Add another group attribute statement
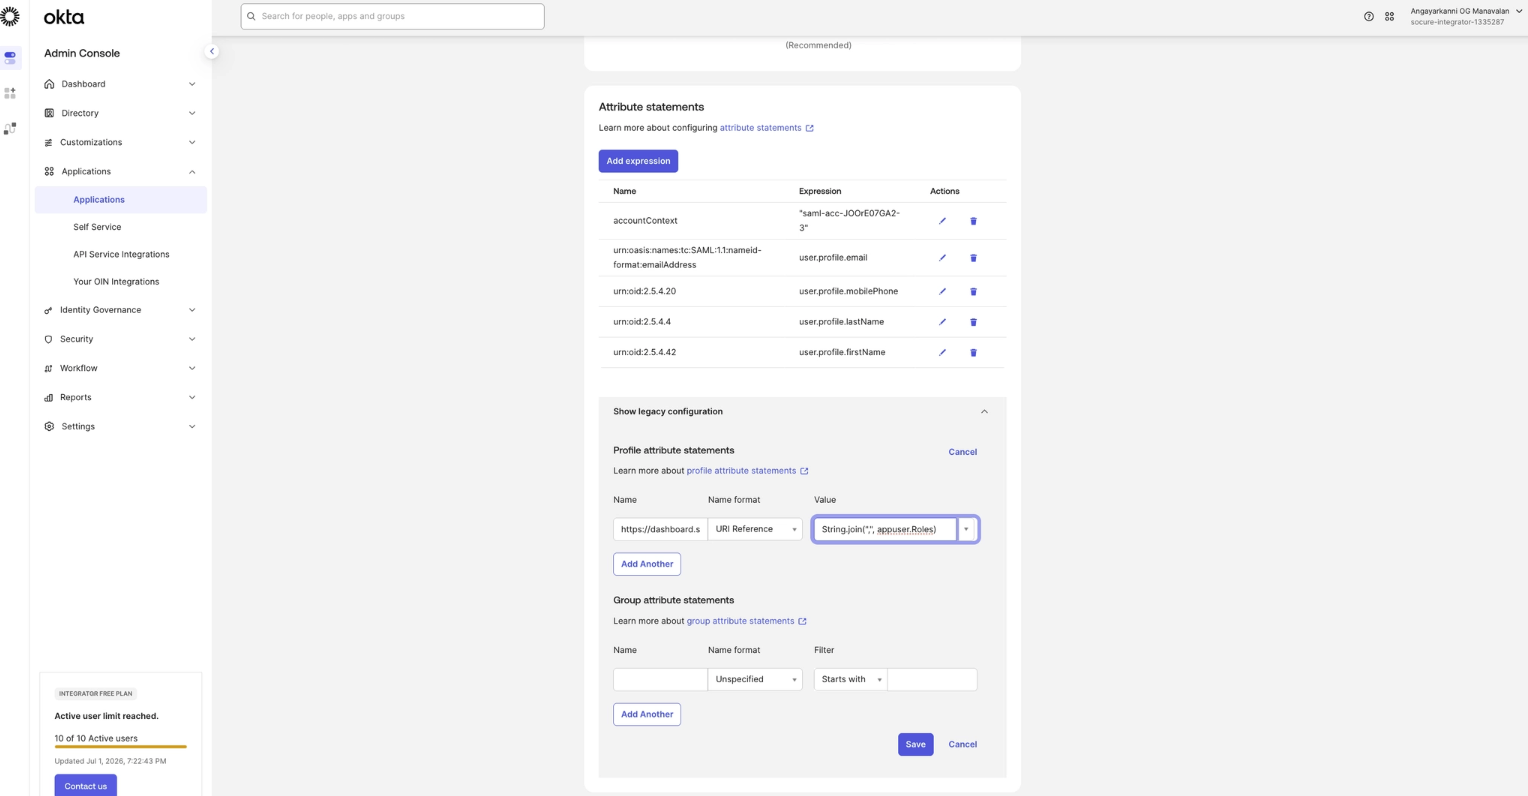The width and height of the screenshot is (1528, 796). tap(647, 714)
